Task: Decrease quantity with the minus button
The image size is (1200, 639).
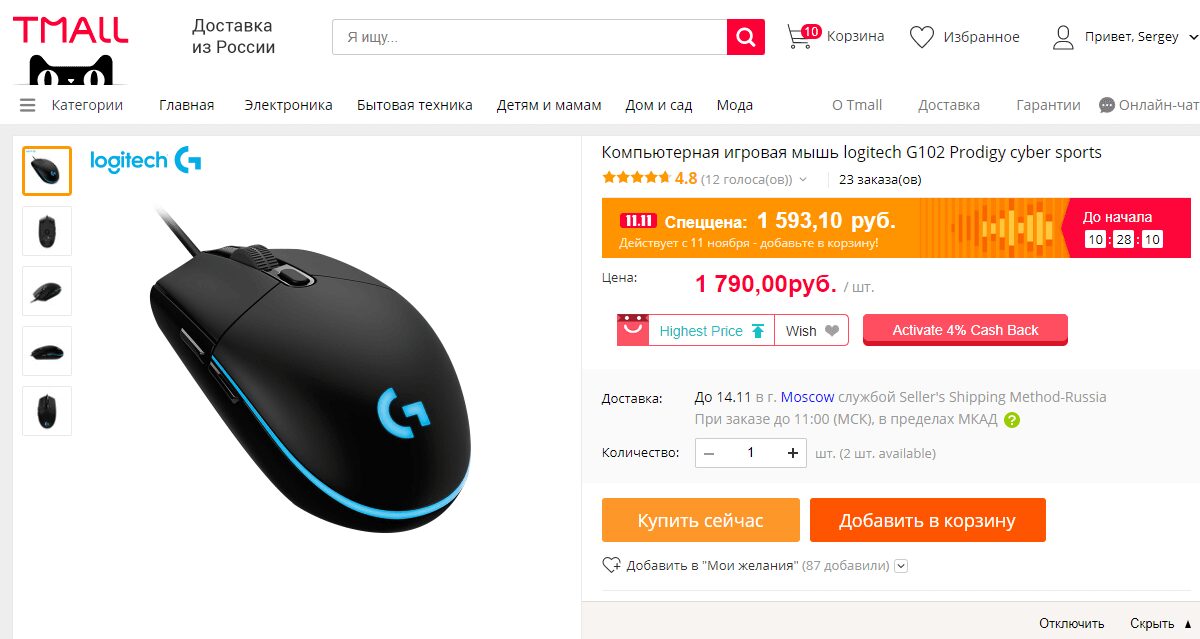Action: pyautogui.click(x=709, y=453)
